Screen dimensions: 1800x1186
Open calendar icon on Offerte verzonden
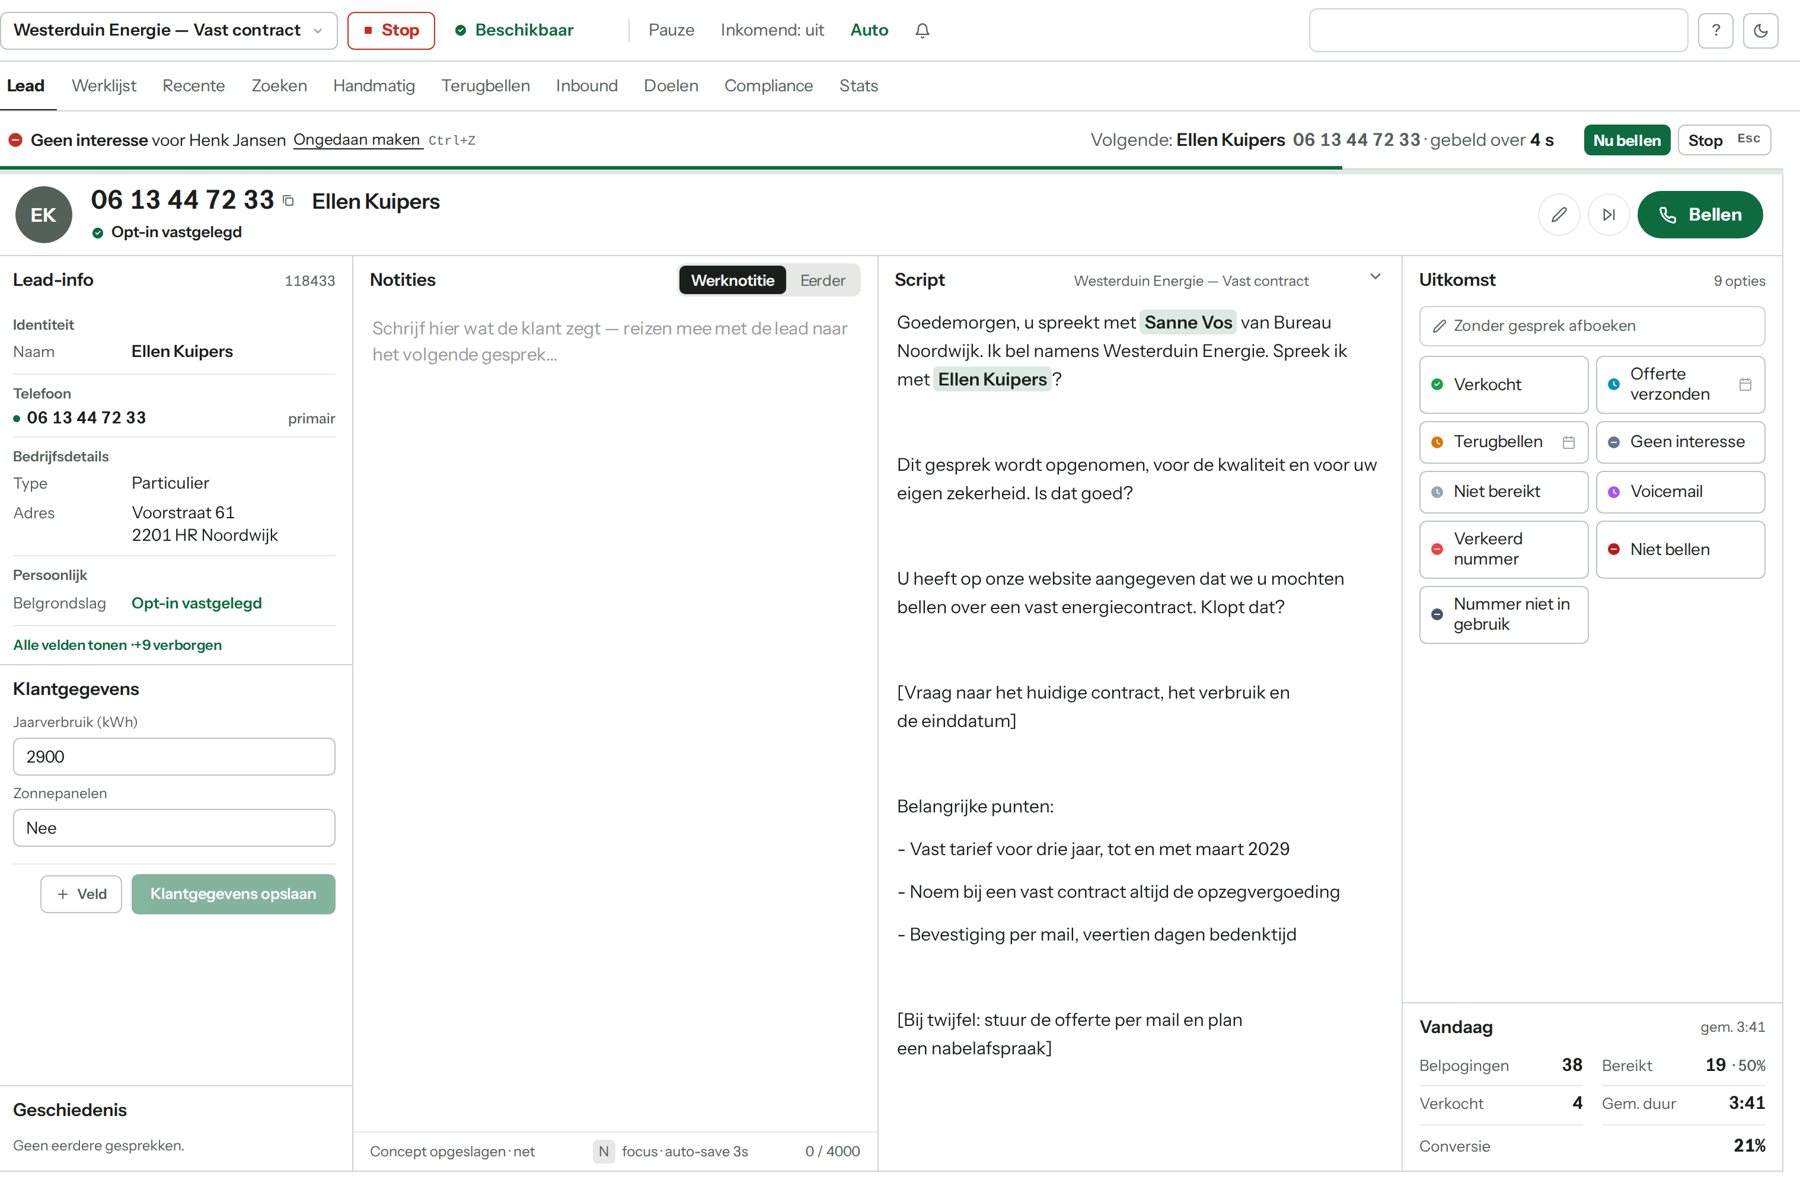[1745, 384]
